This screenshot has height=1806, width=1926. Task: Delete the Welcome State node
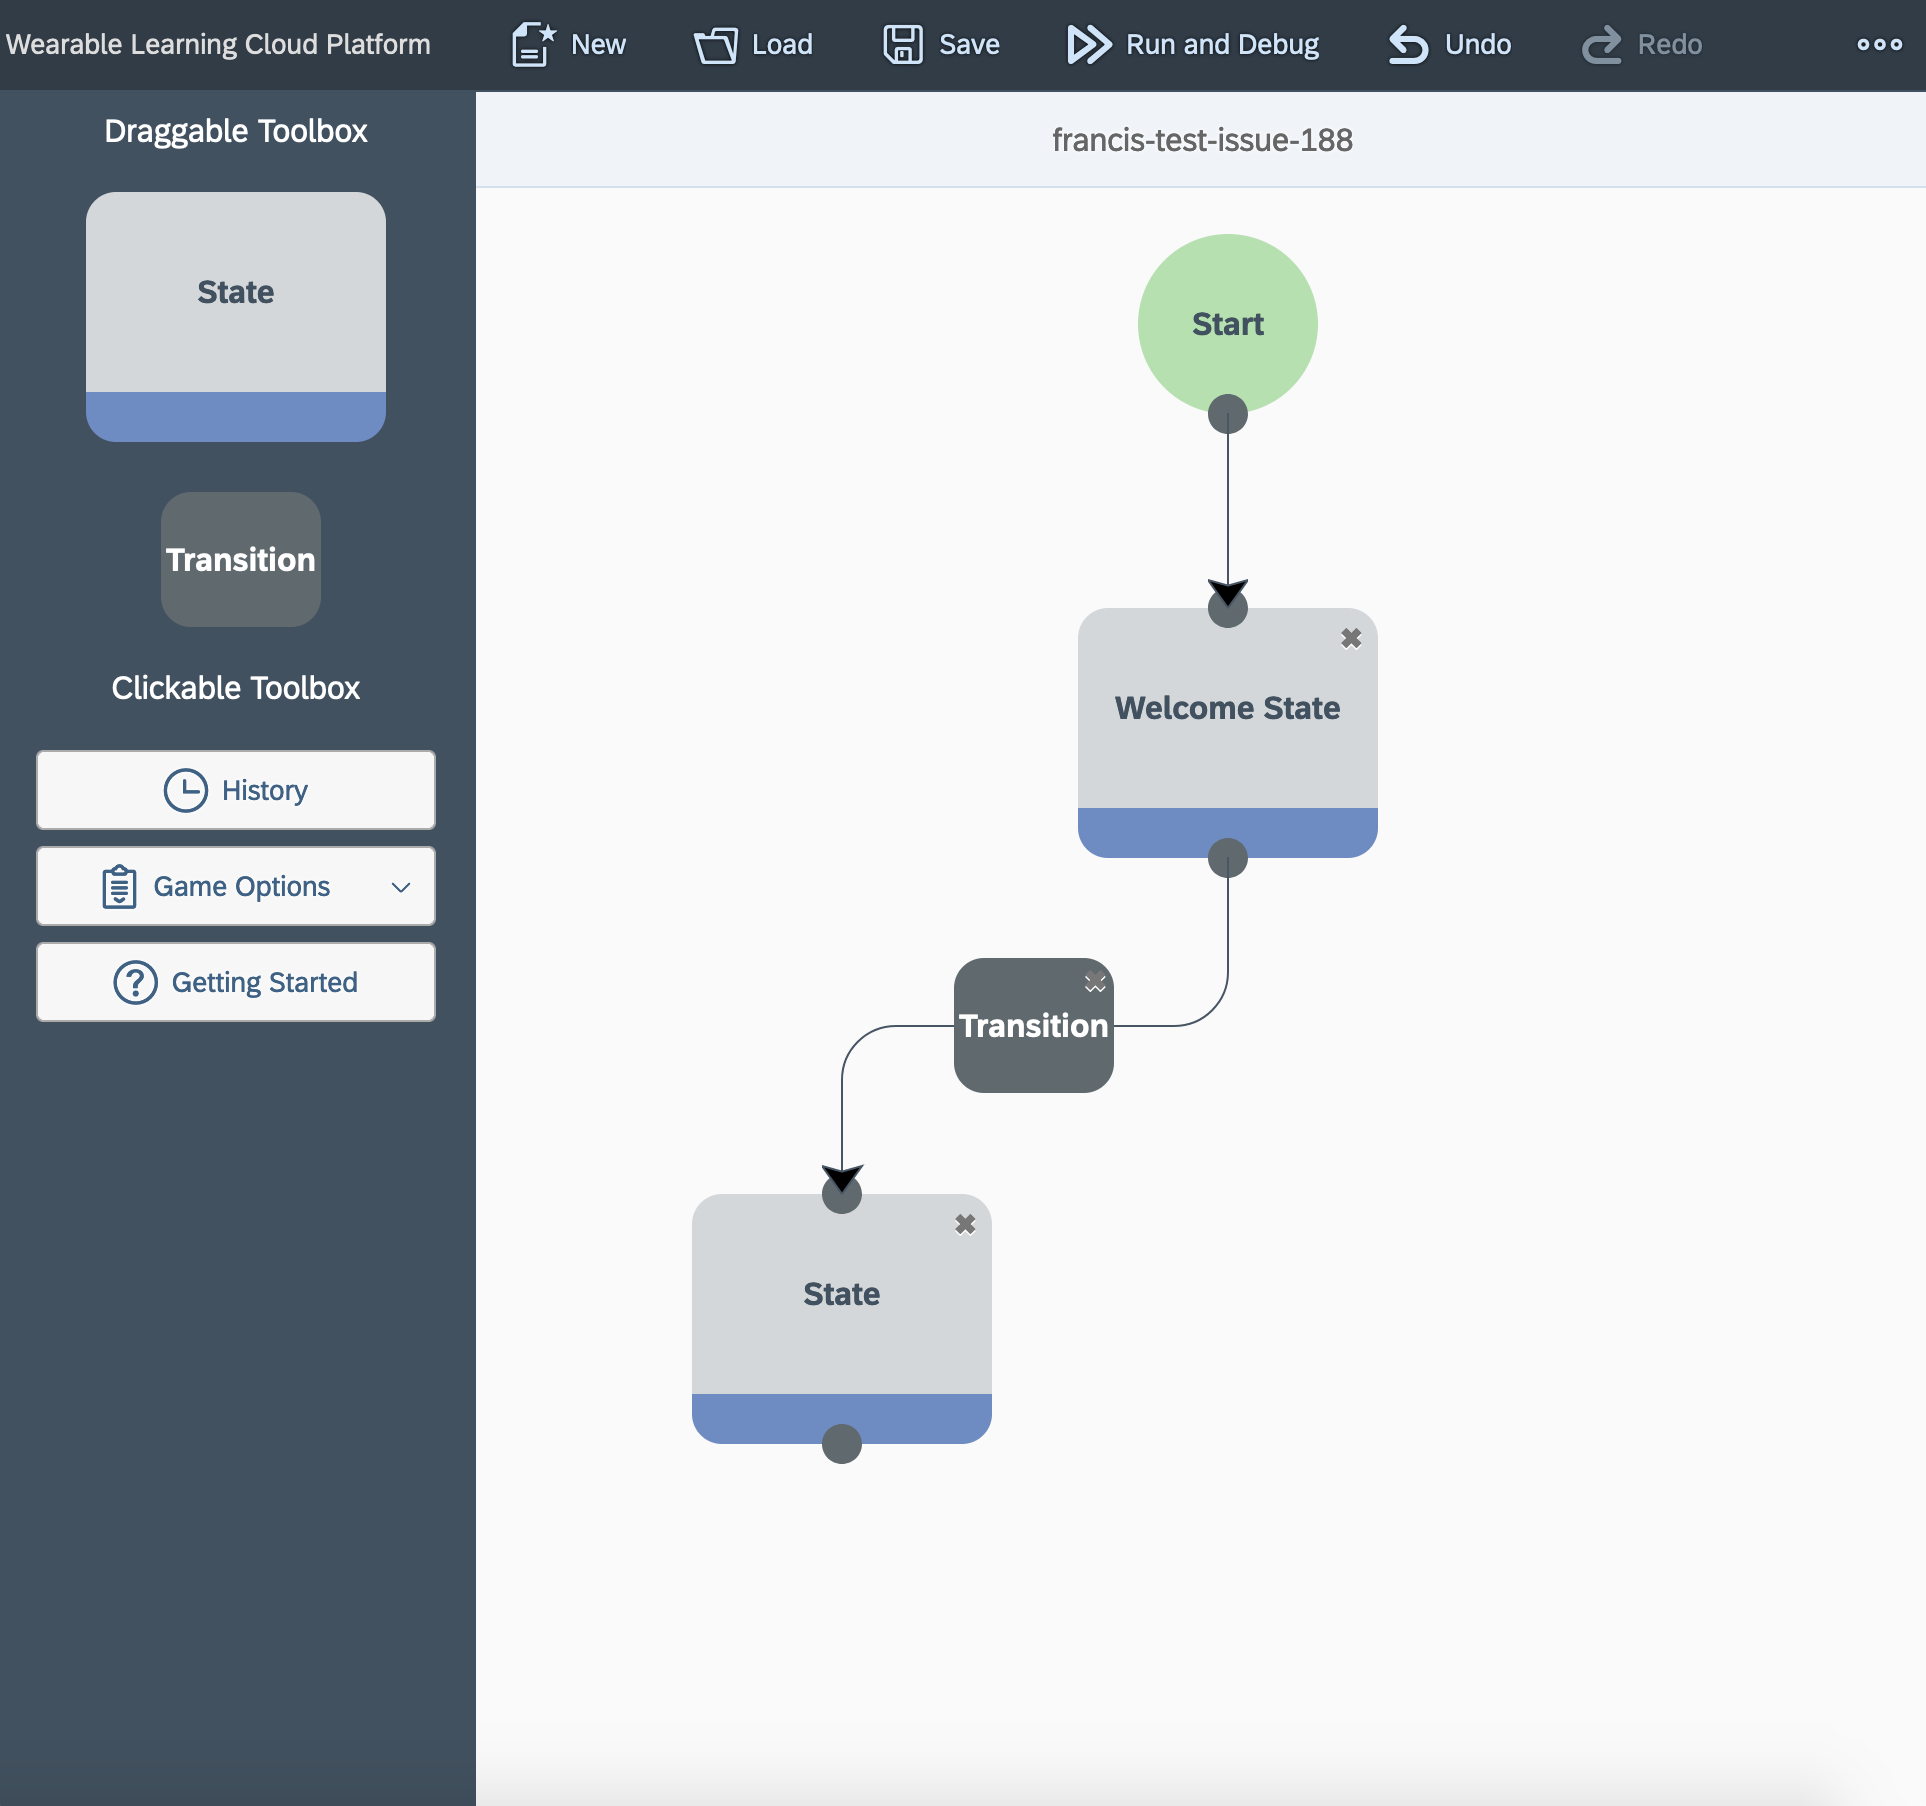click(x=1351, y=638)
